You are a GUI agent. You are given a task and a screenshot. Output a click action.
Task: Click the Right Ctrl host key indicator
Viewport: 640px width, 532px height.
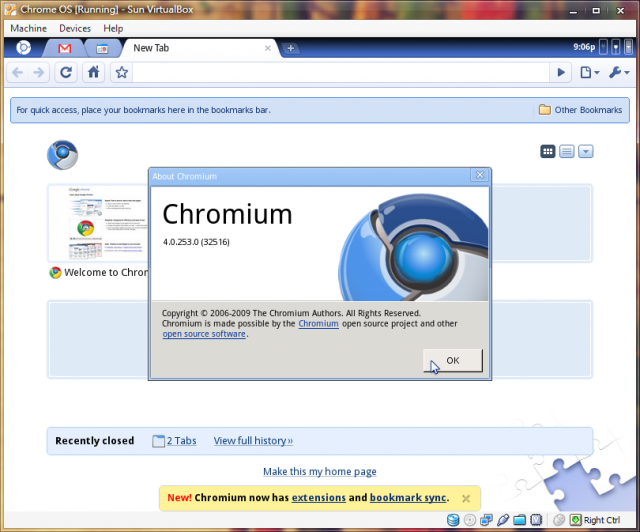pos(596,520)
